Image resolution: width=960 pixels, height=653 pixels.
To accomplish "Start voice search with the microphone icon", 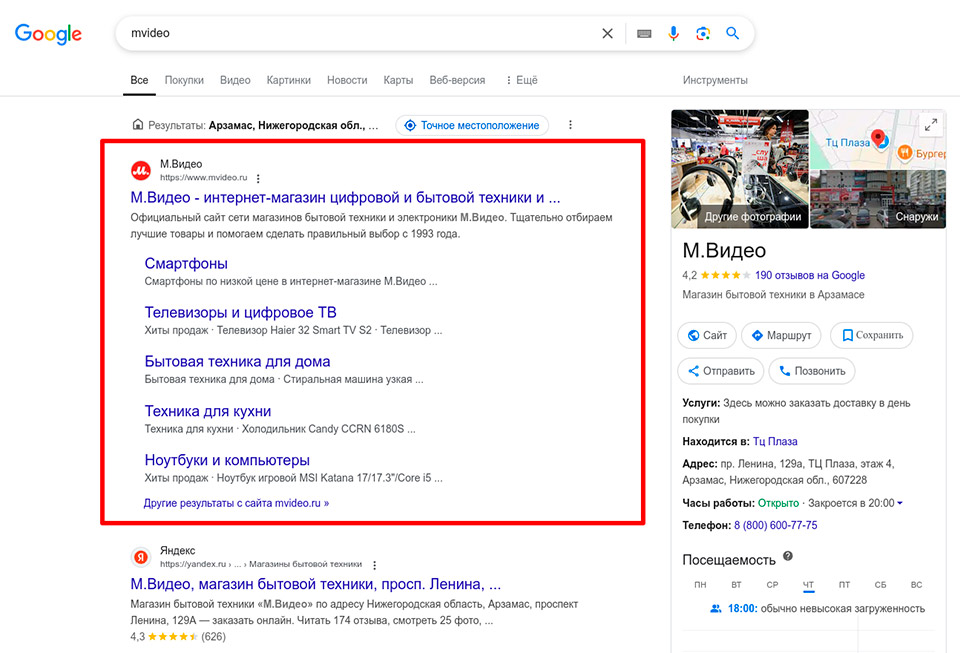I will coord(673,33).
